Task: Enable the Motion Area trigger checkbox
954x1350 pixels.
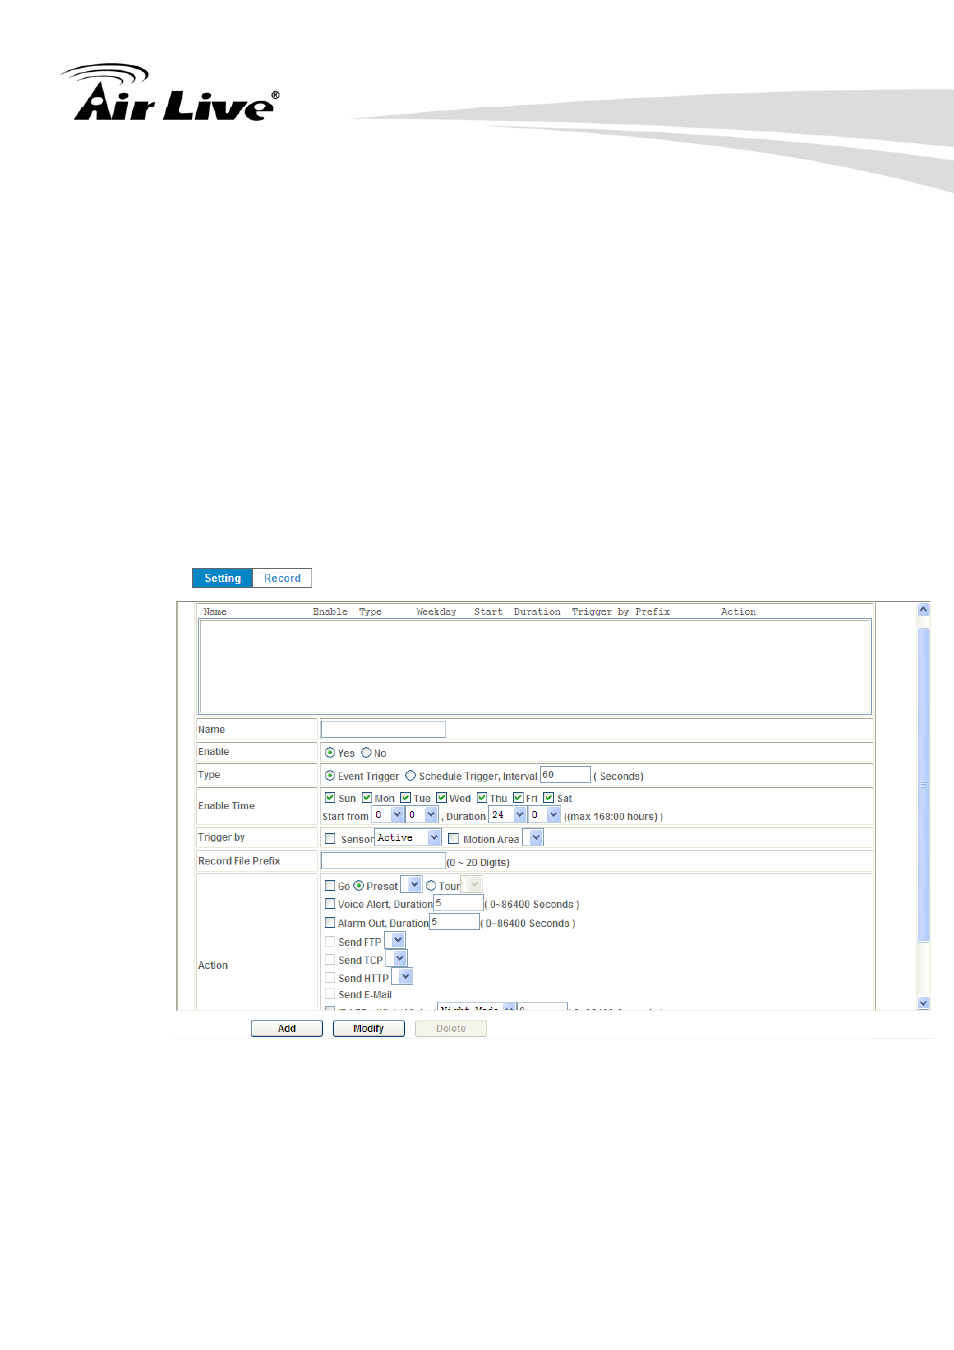Action: tap(453, 839)
